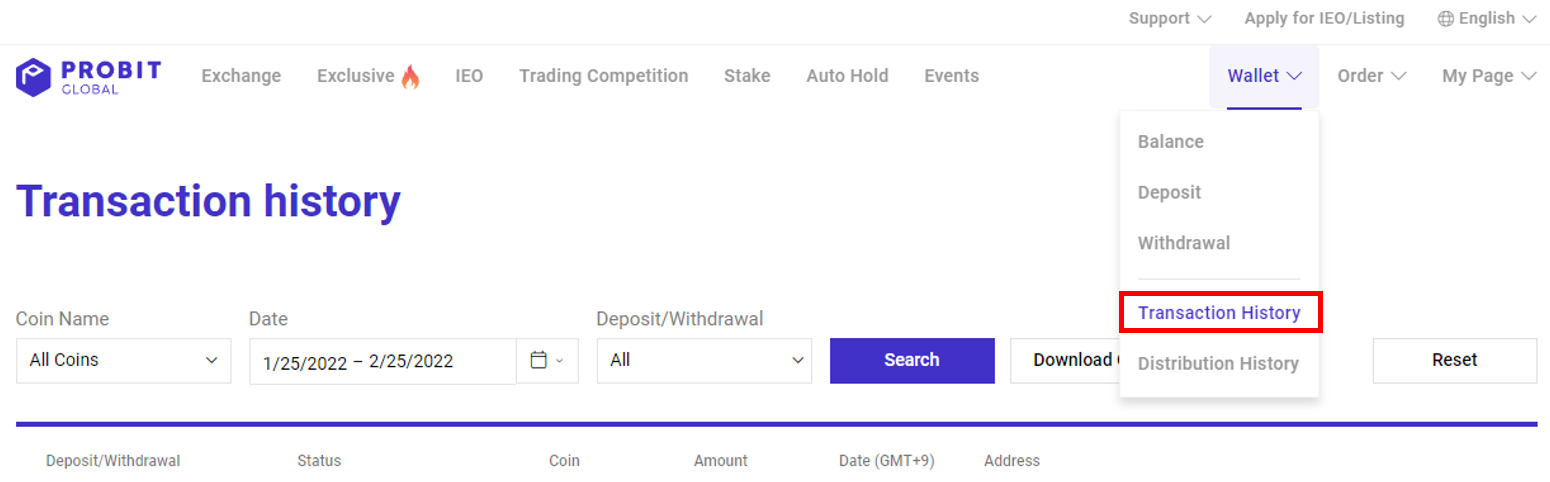This screenshot has width=1550, height=482.
Task: Open the Coin Name All Coins dropdown
Action: tap(123, 360)
